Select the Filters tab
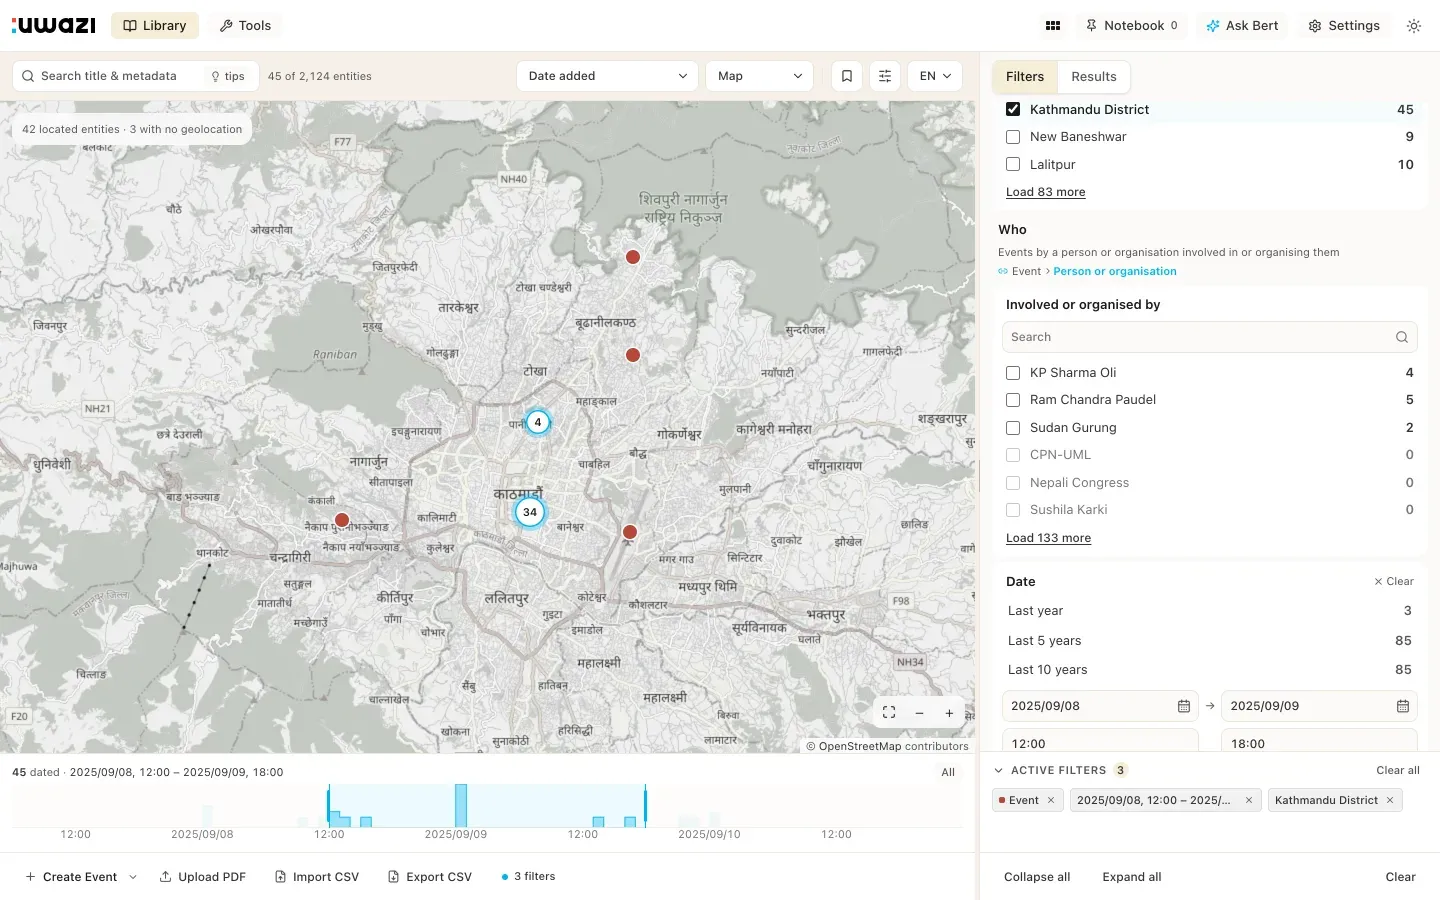Viewport: 1440px width, 900px height. (1025, 77)
